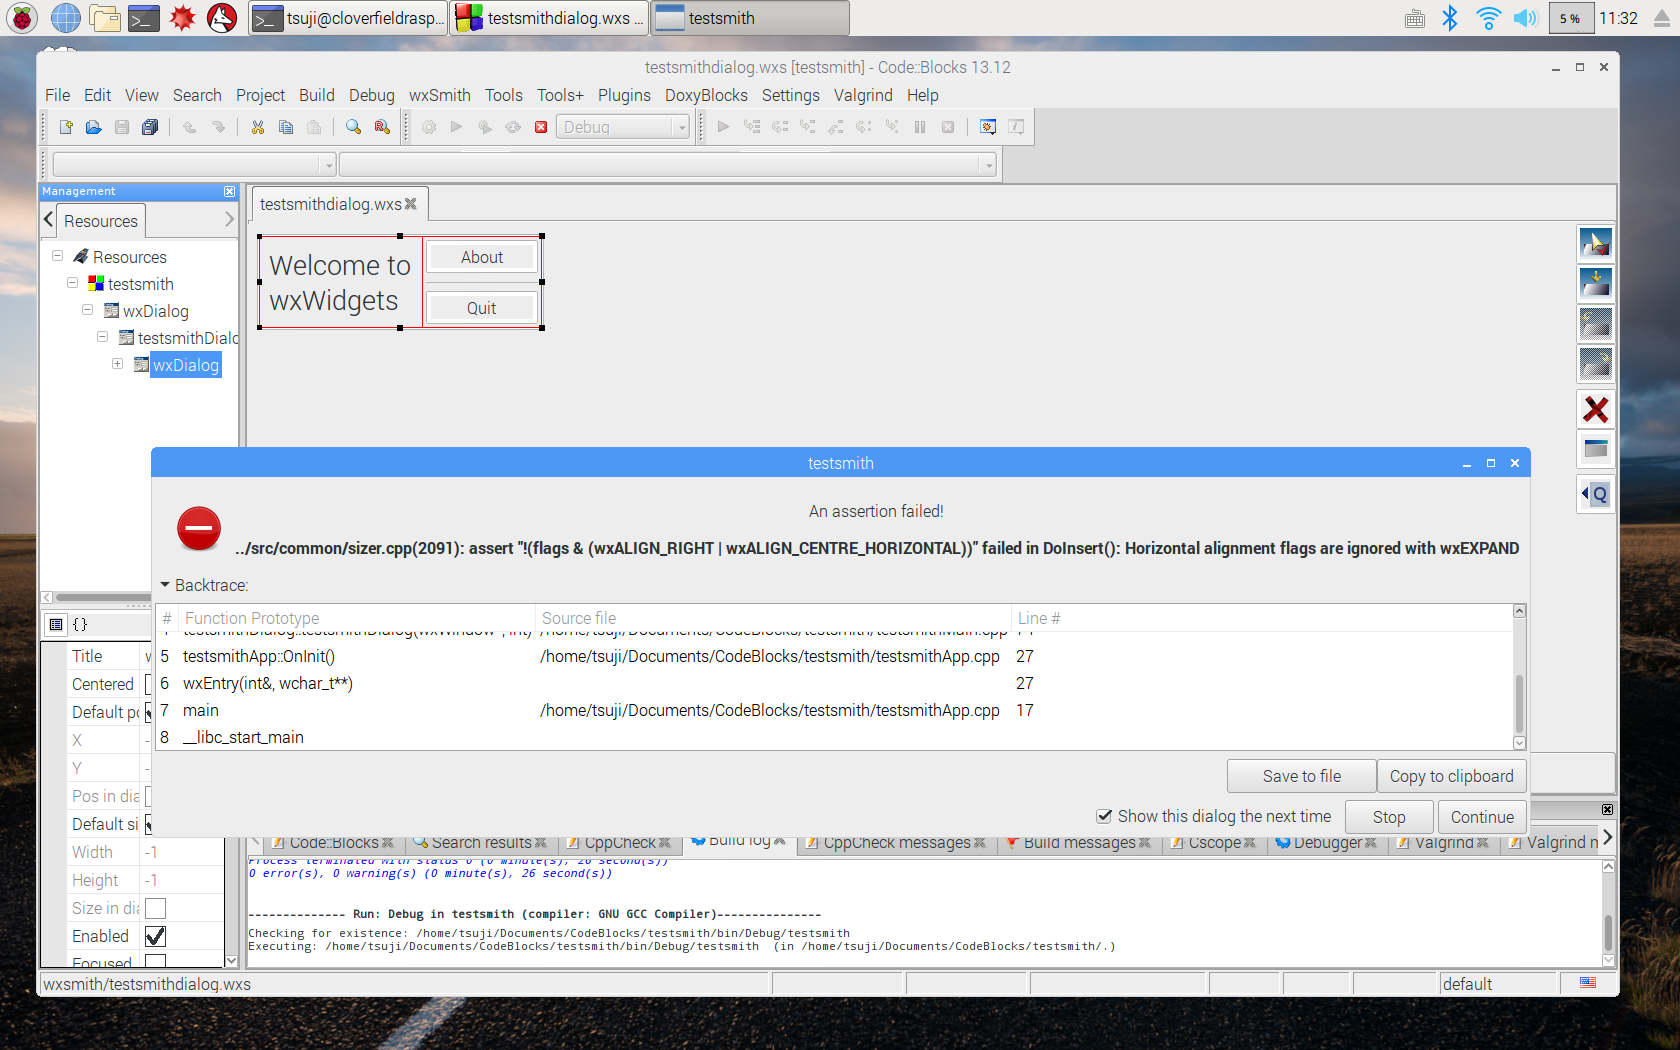Switch to Search results tab
Viewport: 1680px width, 1050px height.
point(480,843)
